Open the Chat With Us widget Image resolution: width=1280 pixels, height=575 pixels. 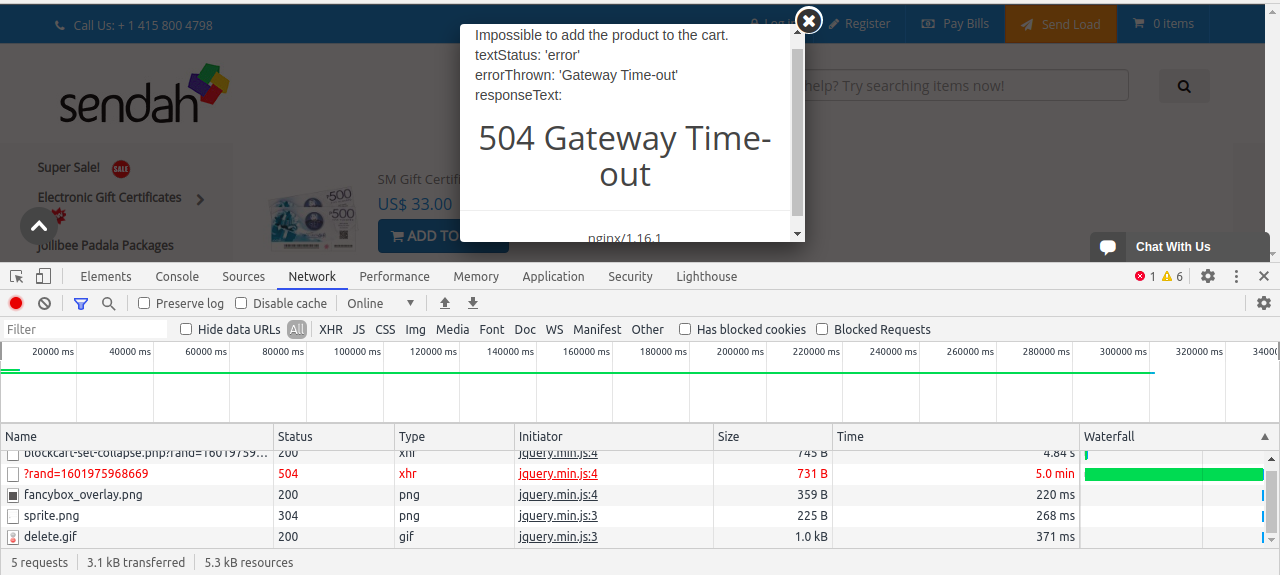[1179, 247]
